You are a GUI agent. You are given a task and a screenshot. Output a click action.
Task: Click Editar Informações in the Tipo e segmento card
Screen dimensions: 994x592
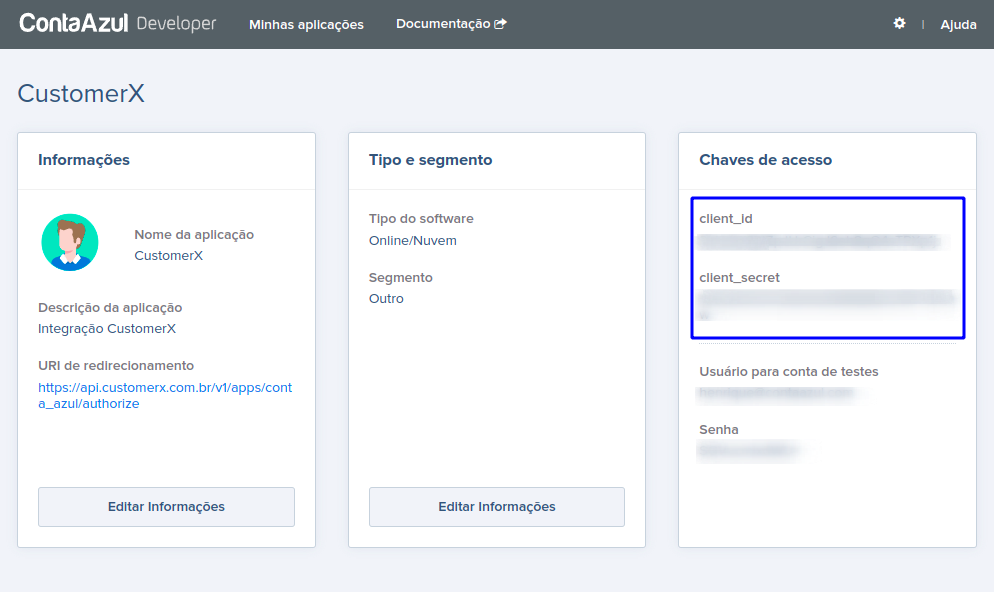(x=496, y=506)
